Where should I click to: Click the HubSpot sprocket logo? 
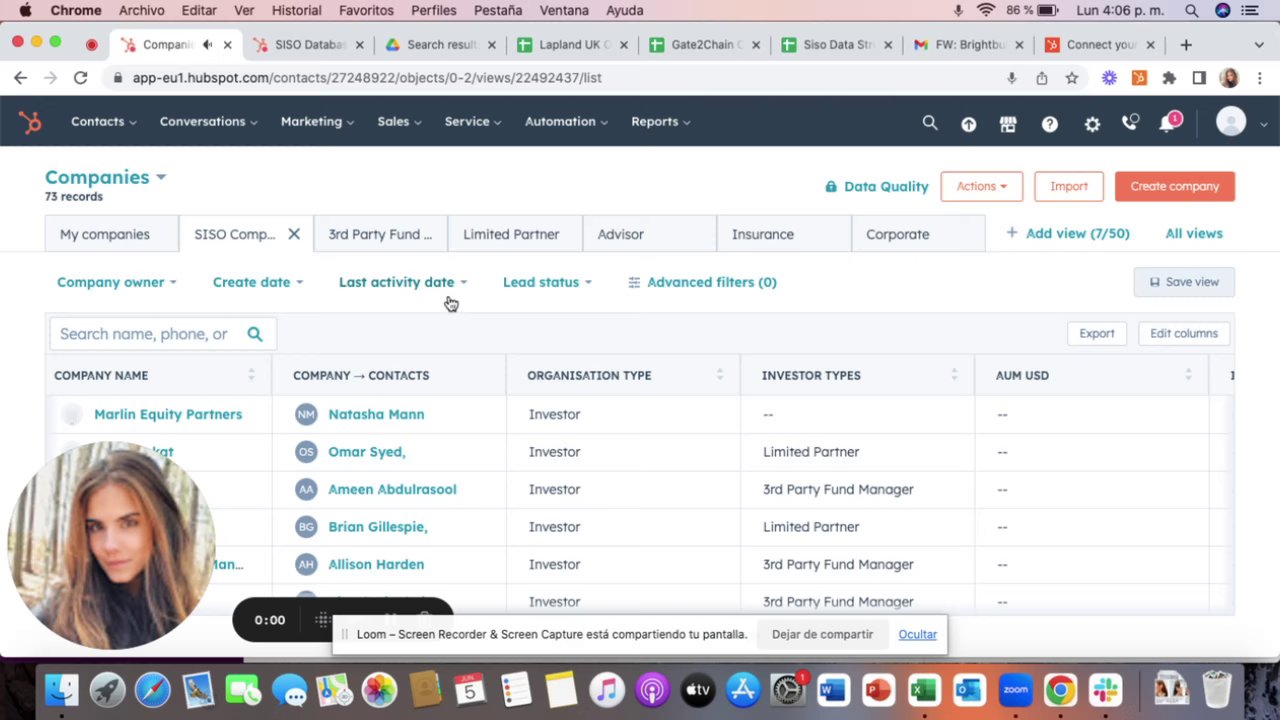coord(30,122)
